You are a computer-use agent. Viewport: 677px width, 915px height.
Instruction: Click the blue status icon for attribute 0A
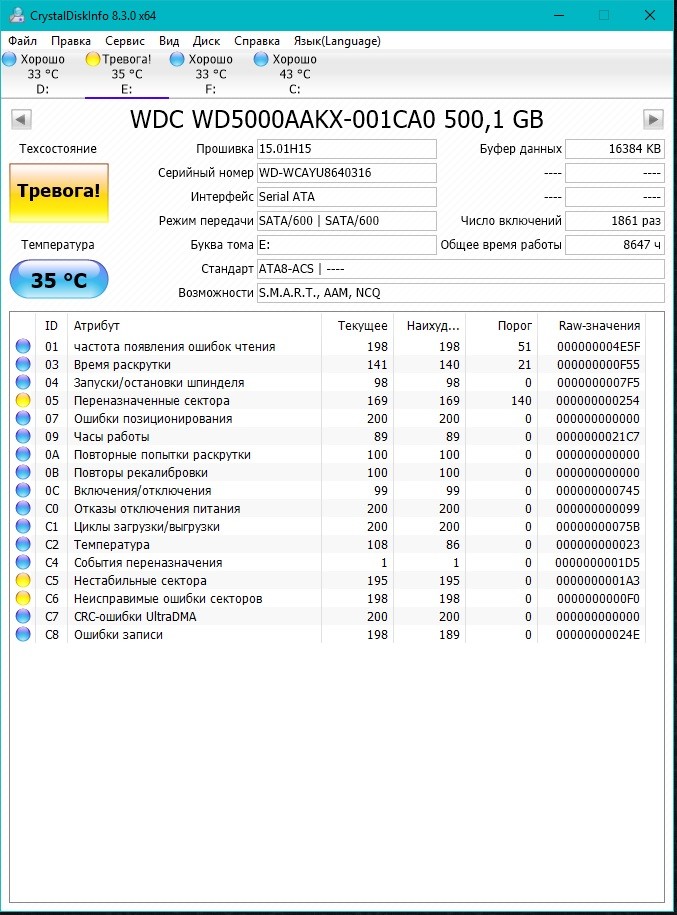point(23,454)
